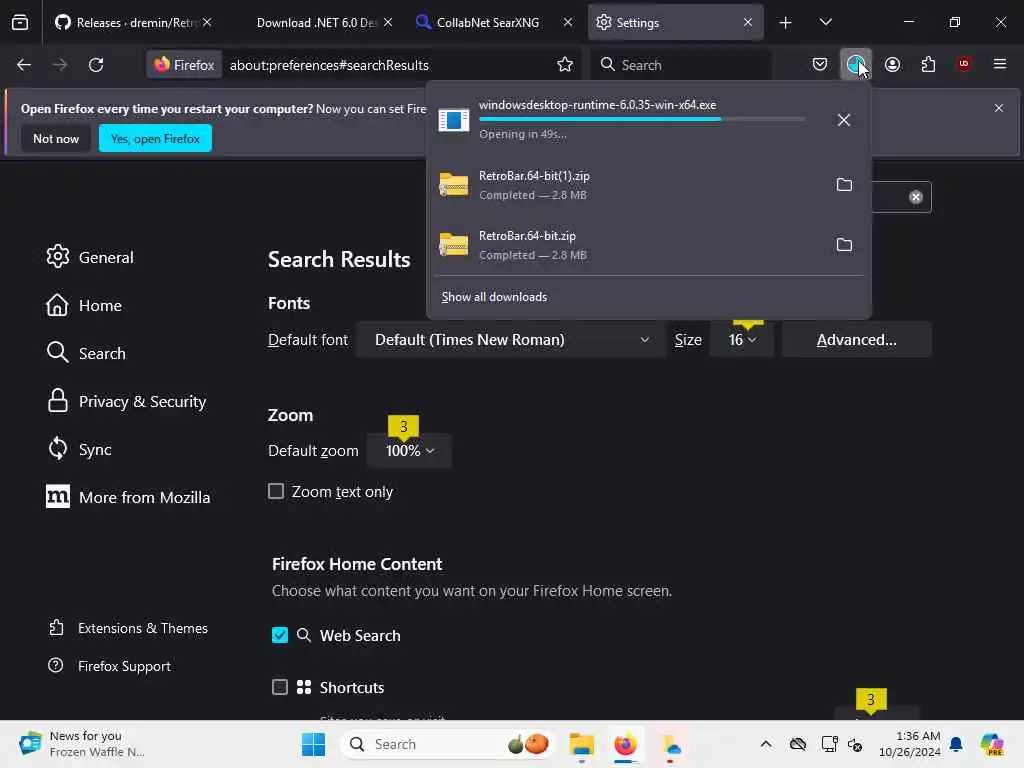
Task: Focus the address bar URL
Action: [x=329, y=65]
